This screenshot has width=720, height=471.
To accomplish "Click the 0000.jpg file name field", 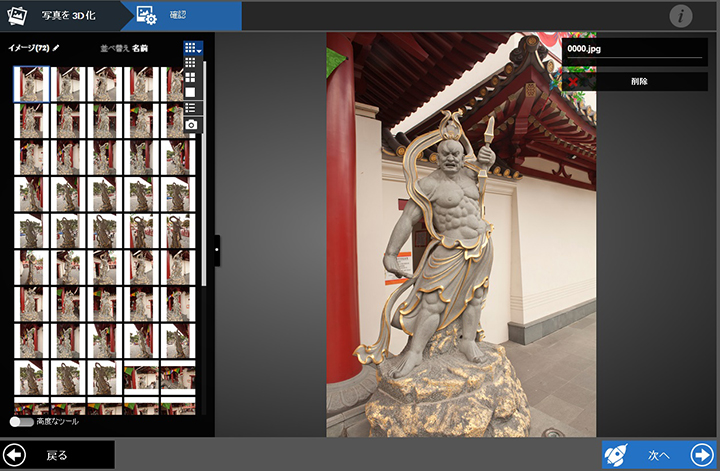I will coord(635,50).
